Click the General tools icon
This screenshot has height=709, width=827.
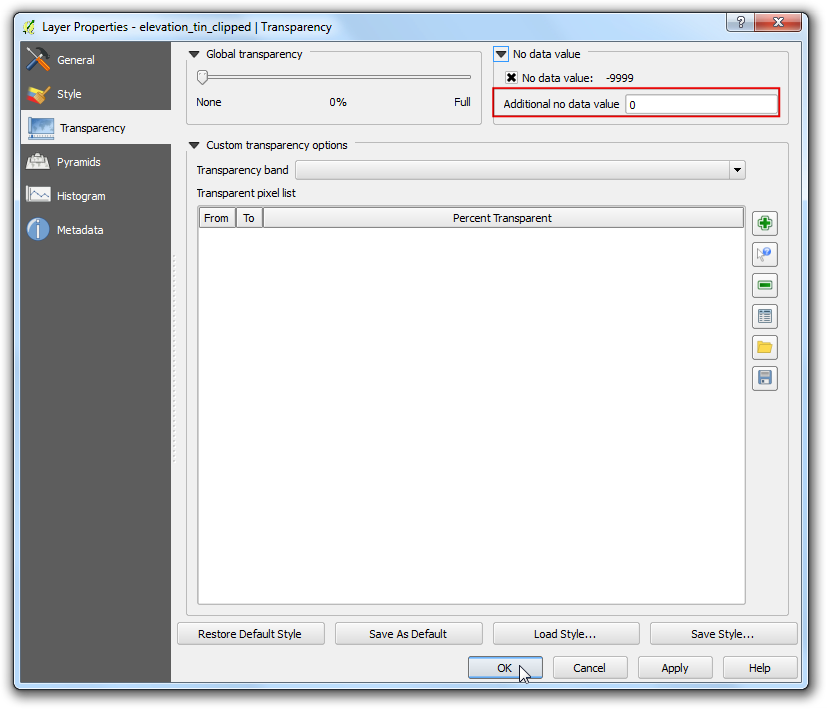click(38, 59)
